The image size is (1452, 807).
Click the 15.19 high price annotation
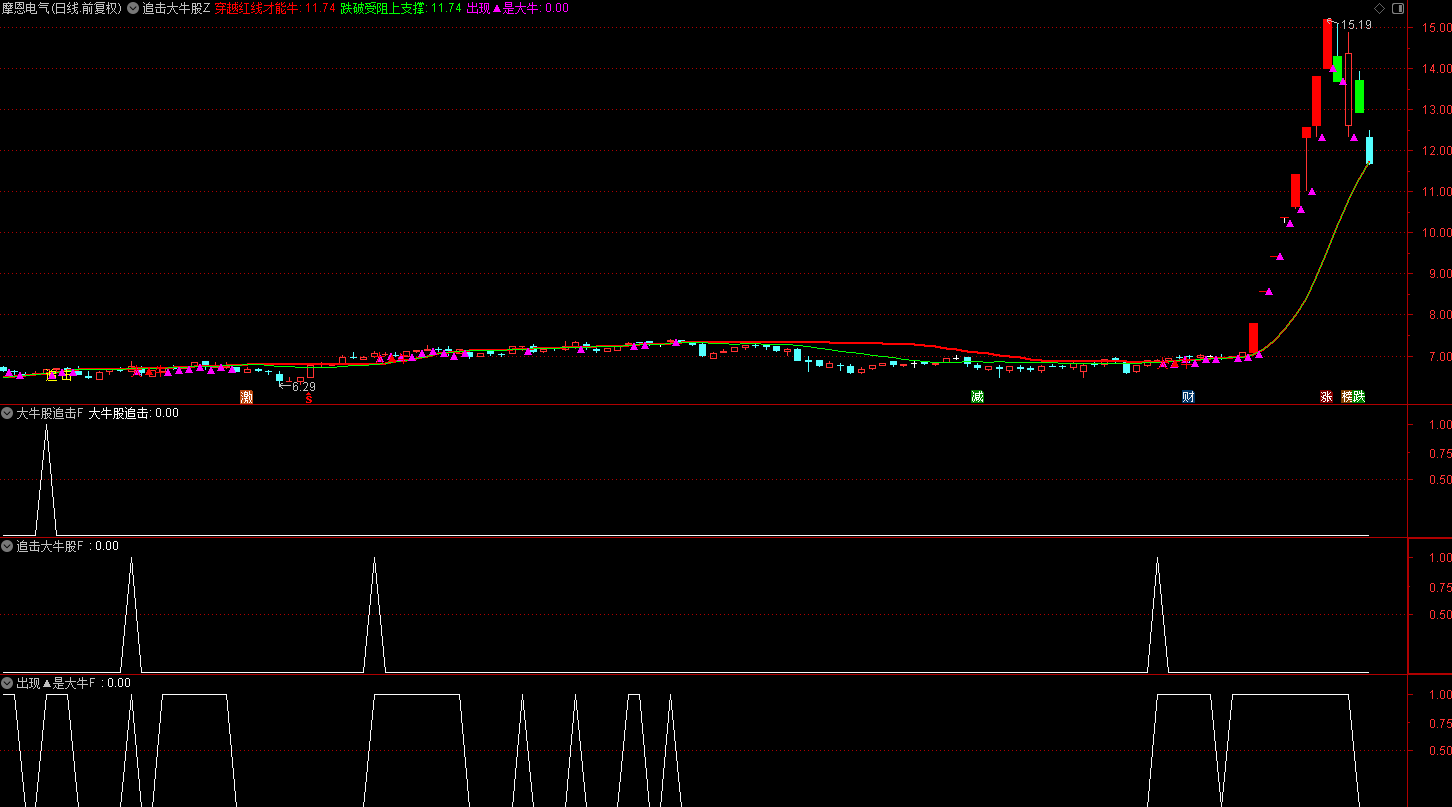(1356, 25)
